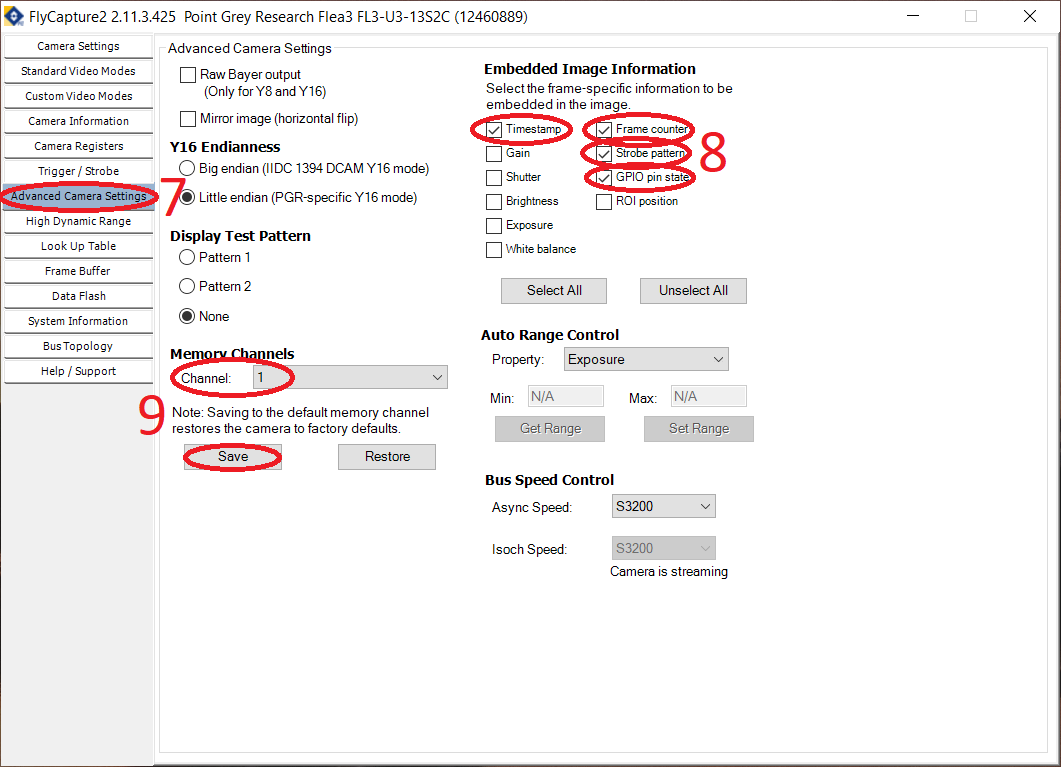Click the FlyCapture2 application icon in titlebar
This screenshot has width=1061, height=767.
(x=13, y=16)
